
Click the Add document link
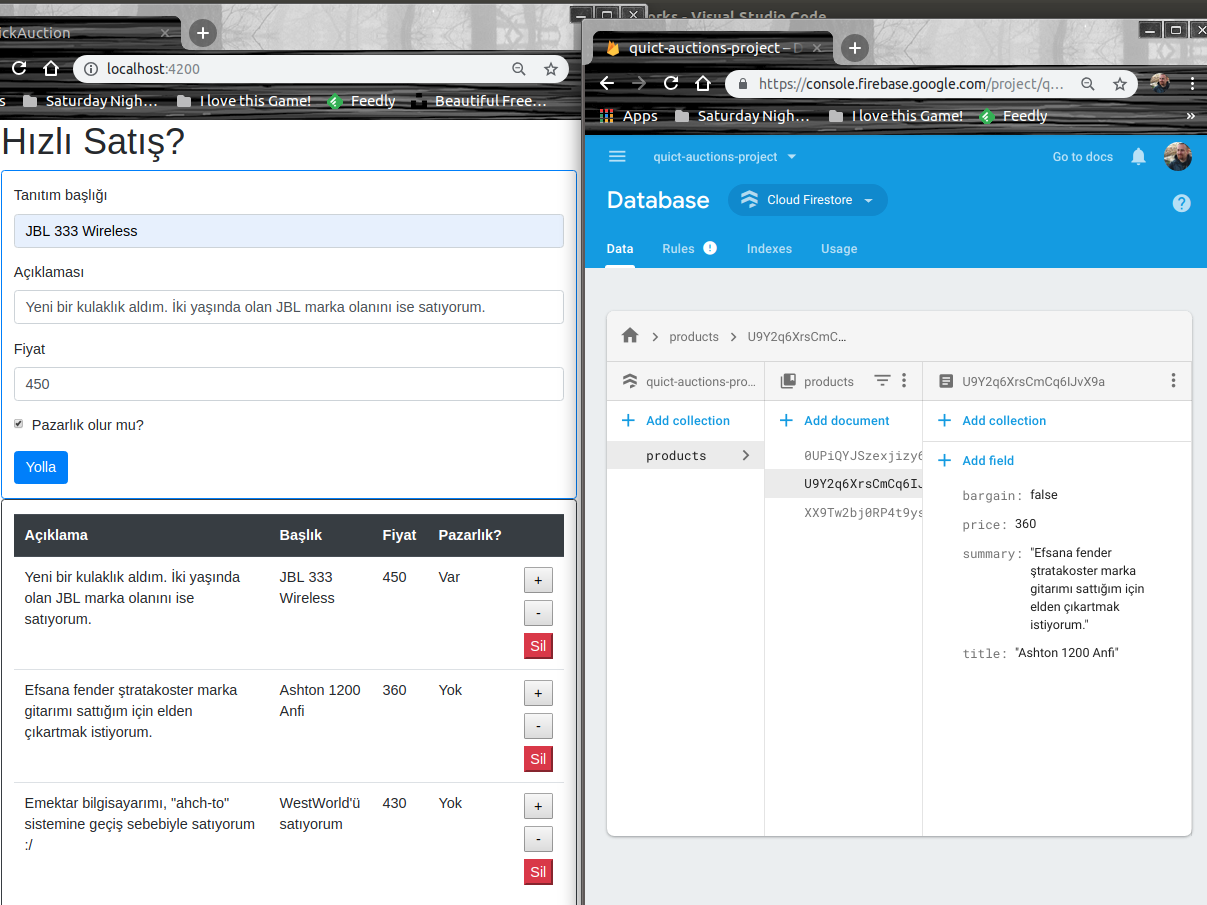[846, 421]
